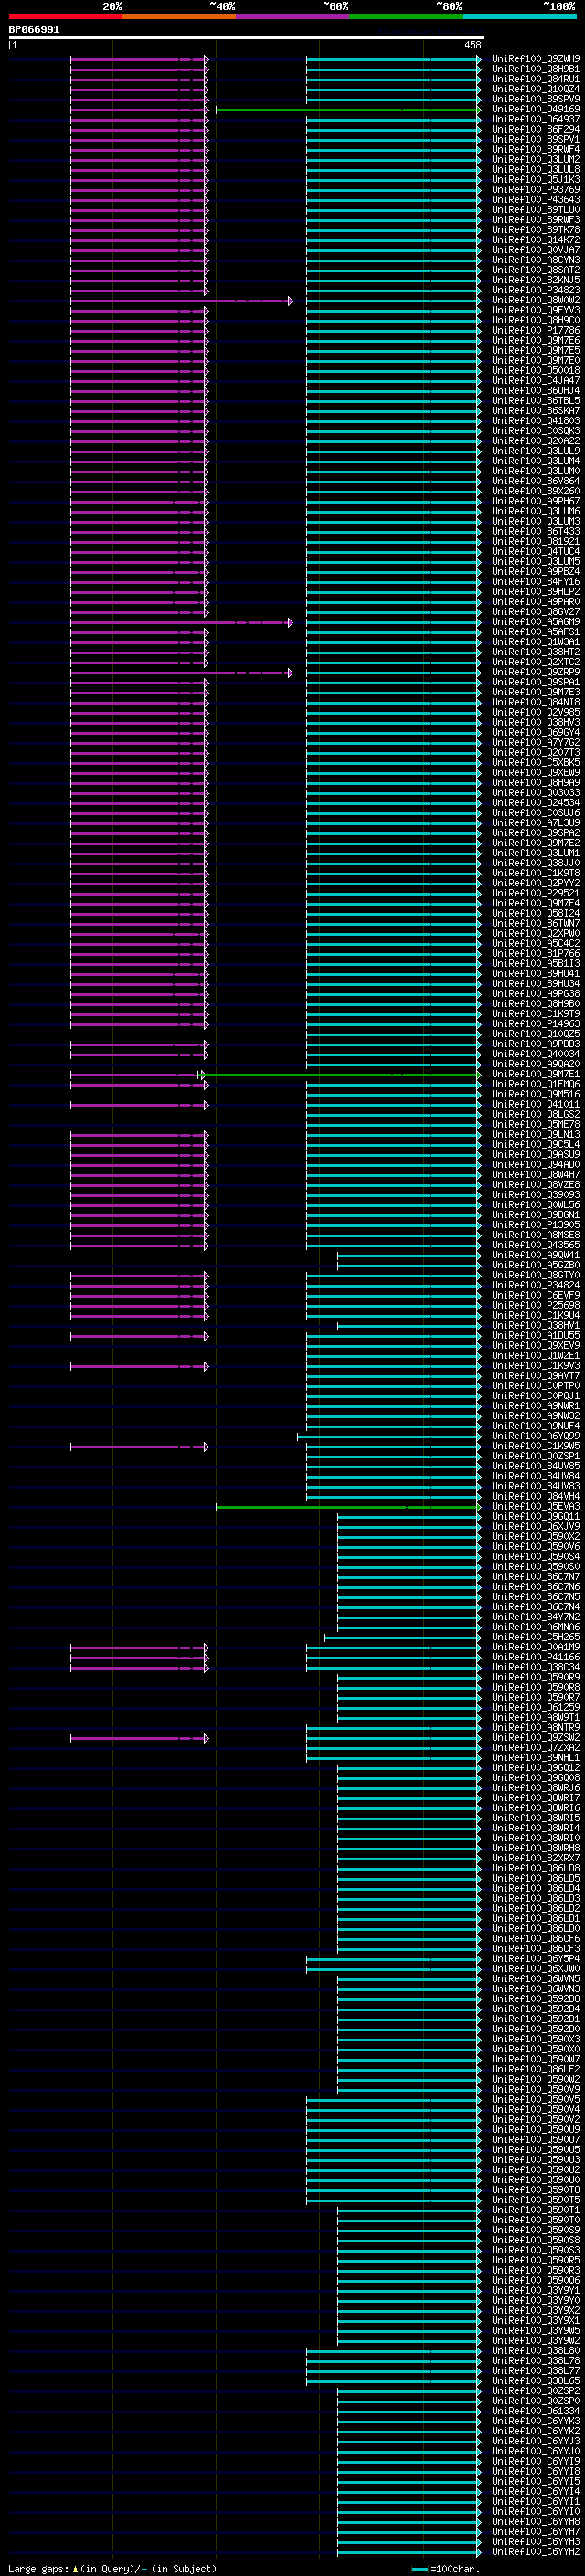Click label UniRef100_Q38HV1
This screenshot has width=585, height=2576.
coord(536,1325)
